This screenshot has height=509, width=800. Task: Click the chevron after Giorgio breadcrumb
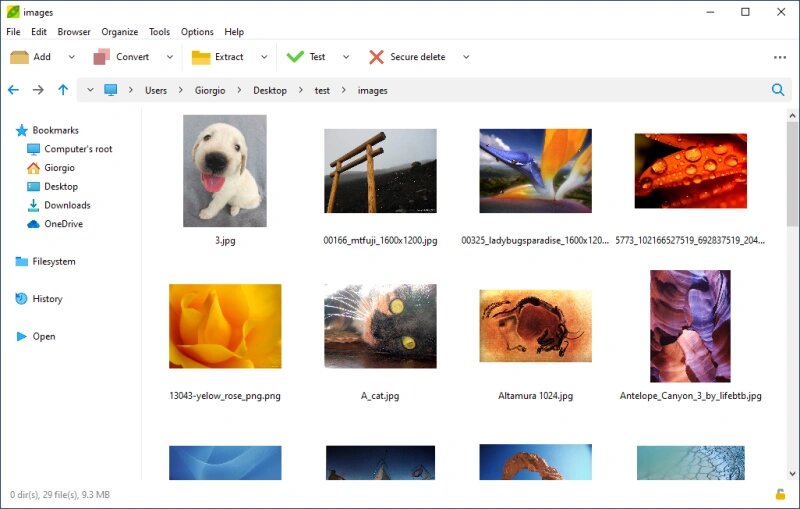pyautogui.click(x=239, y=90)
